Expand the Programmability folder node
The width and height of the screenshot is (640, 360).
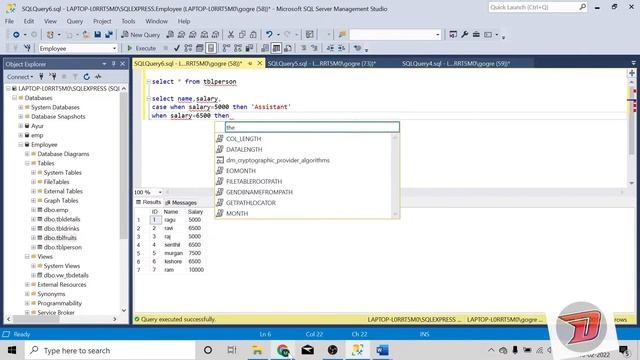point(27,303)
